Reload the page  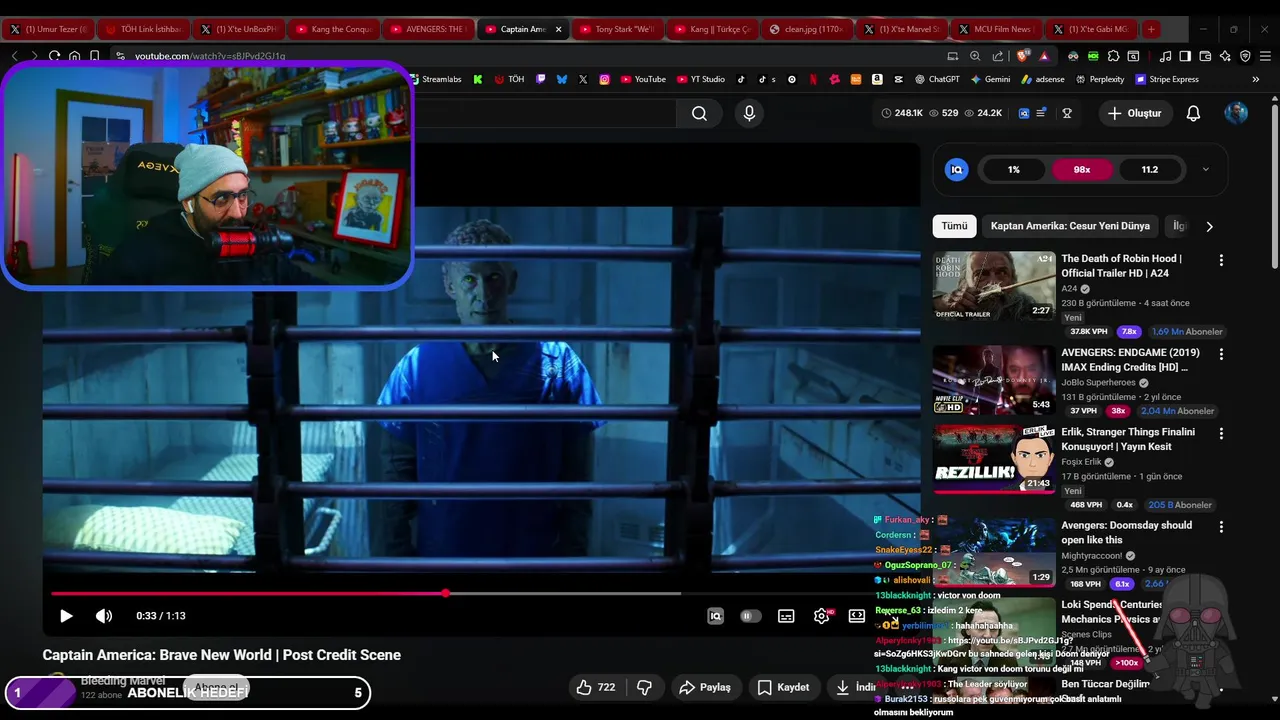54,56
